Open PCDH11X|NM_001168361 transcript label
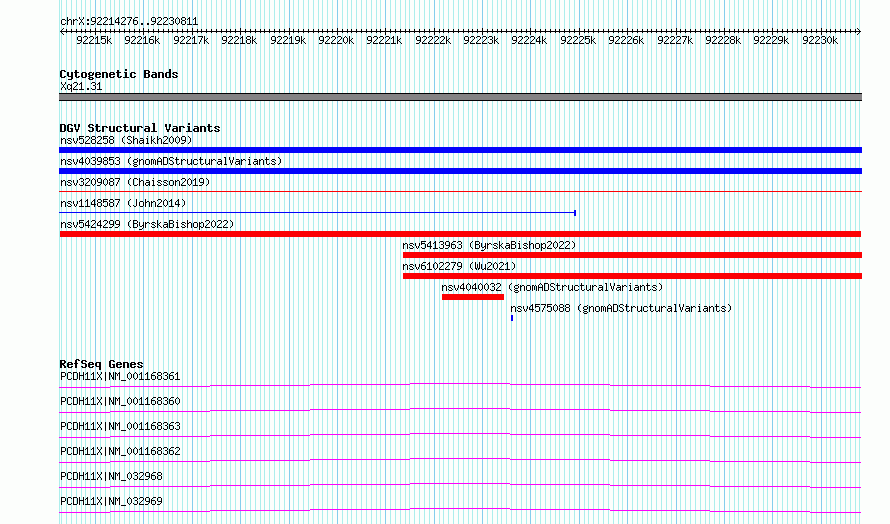 tap(120, 376)
